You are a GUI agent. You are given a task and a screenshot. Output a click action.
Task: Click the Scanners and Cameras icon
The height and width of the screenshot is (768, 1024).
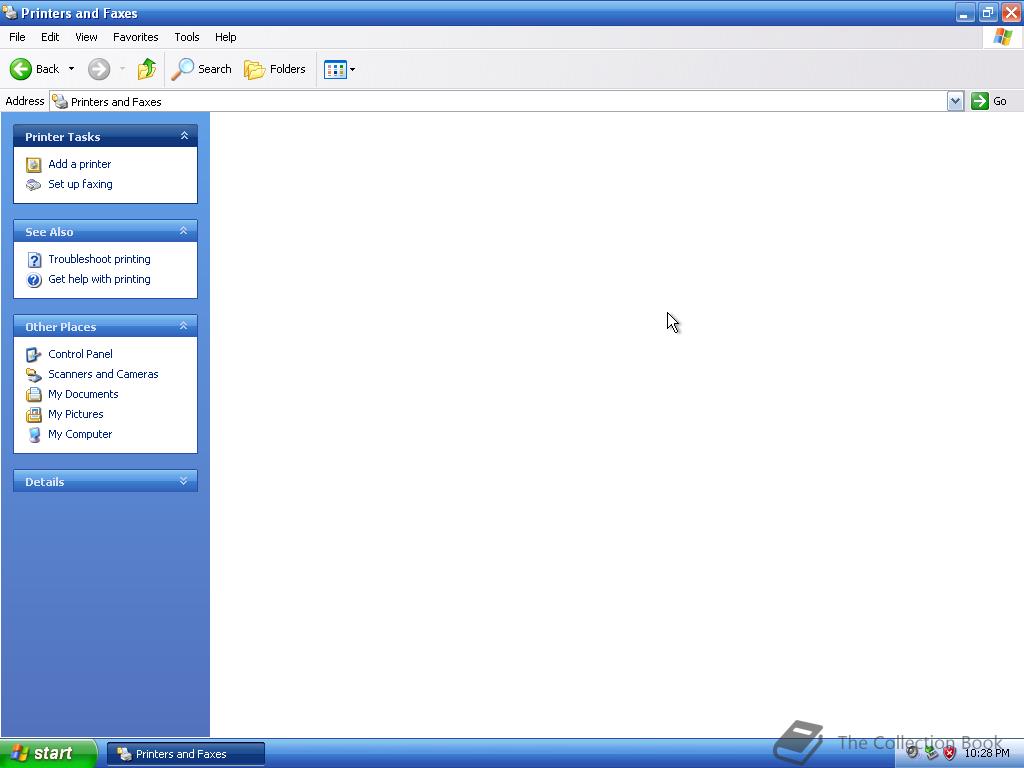(33, 375)
